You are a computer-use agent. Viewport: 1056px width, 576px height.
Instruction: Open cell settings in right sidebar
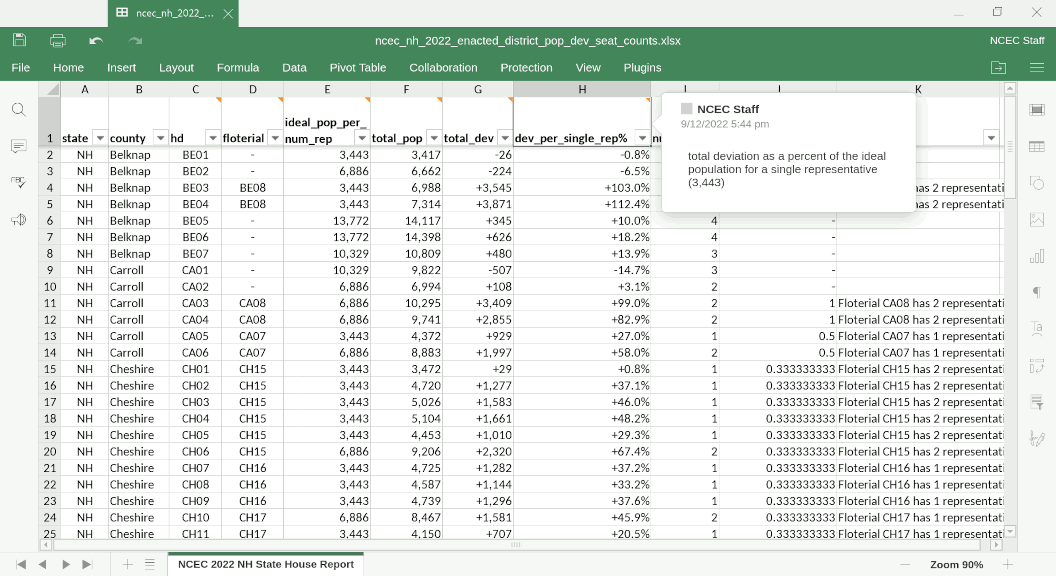[x=1036, y=110]
